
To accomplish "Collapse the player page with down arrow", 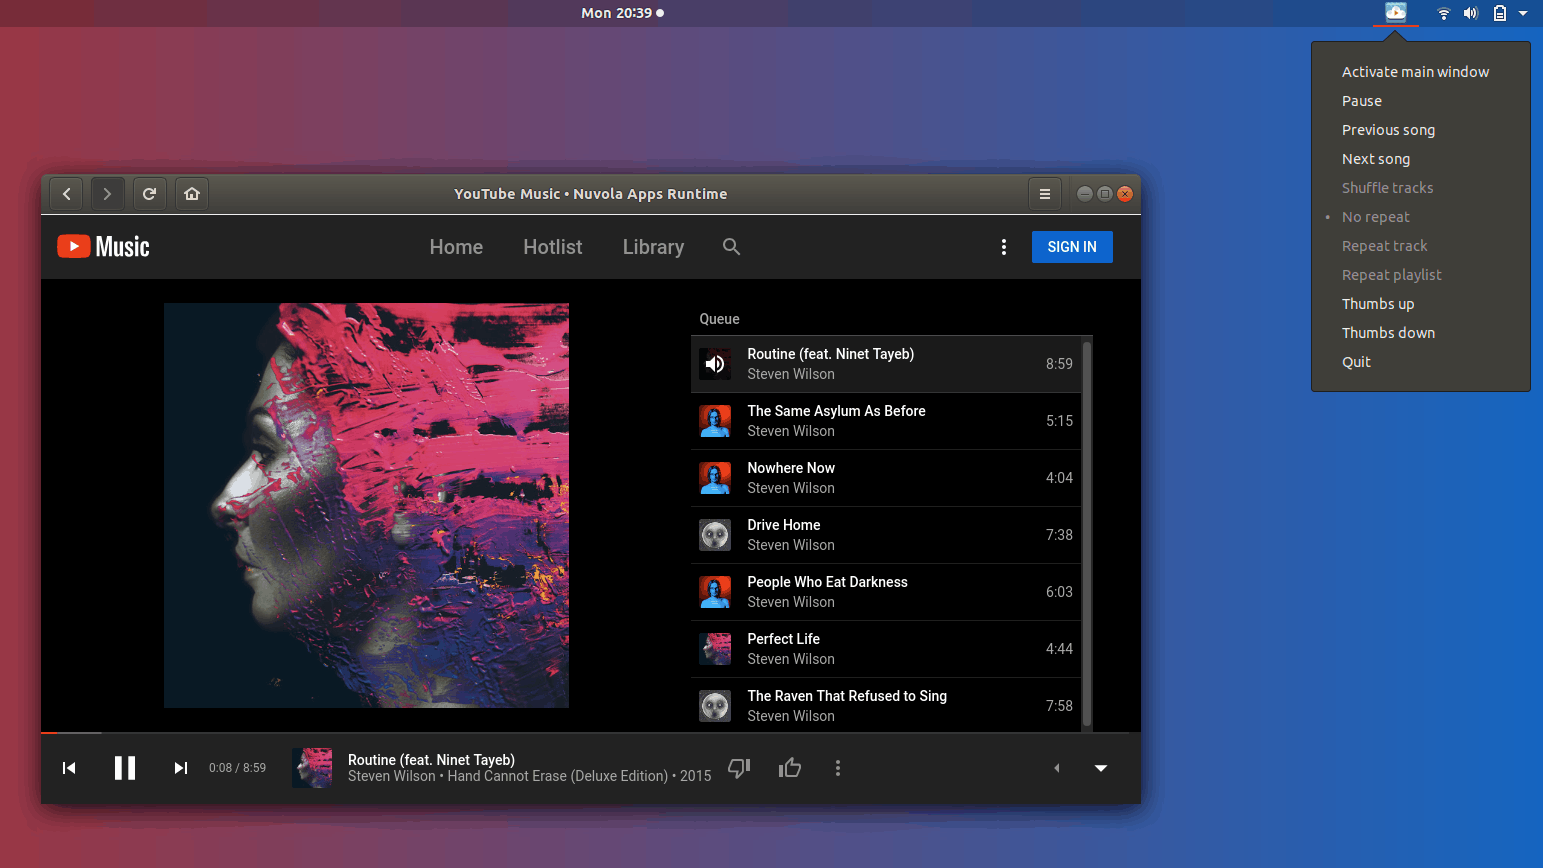I will [1100, 768].
